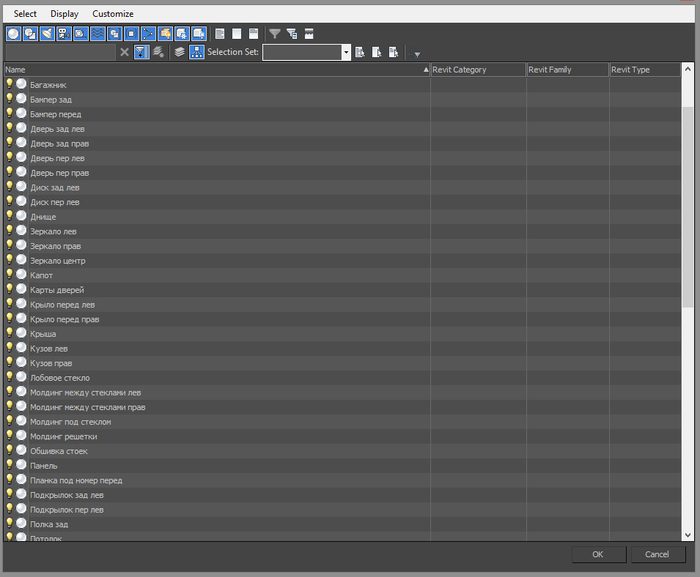Select Молдинг между стеклами прав object
Image resolution: width=700 pixels, height=577 pixels.
click(x=88, y=407)
